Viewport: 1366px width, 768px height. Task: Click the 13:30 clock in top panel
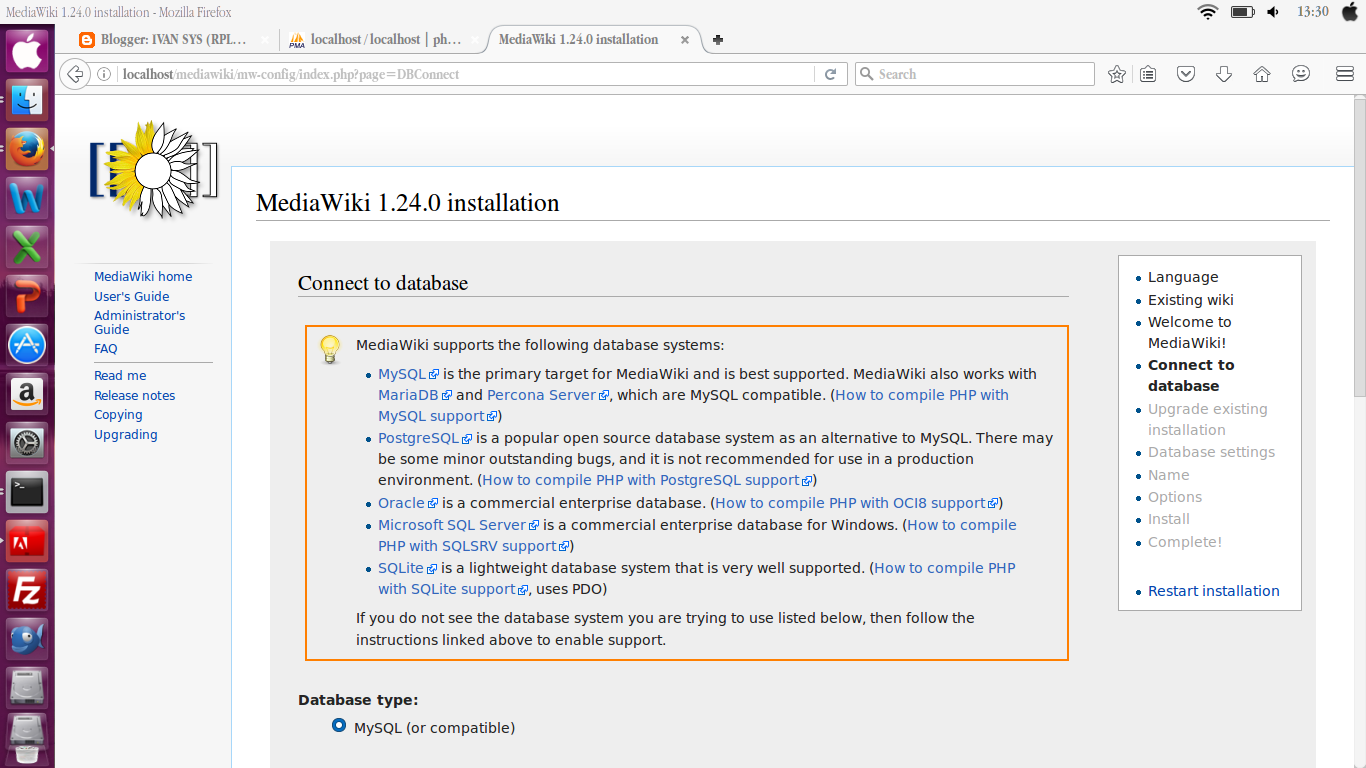point(1312,12)
